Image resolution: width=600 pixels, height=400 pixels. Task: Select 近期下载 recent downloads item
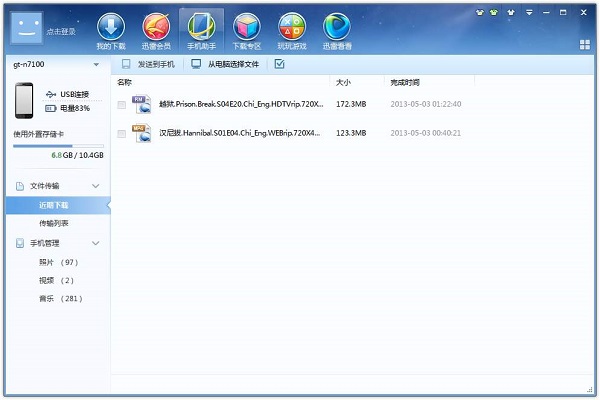click(58, 206)
